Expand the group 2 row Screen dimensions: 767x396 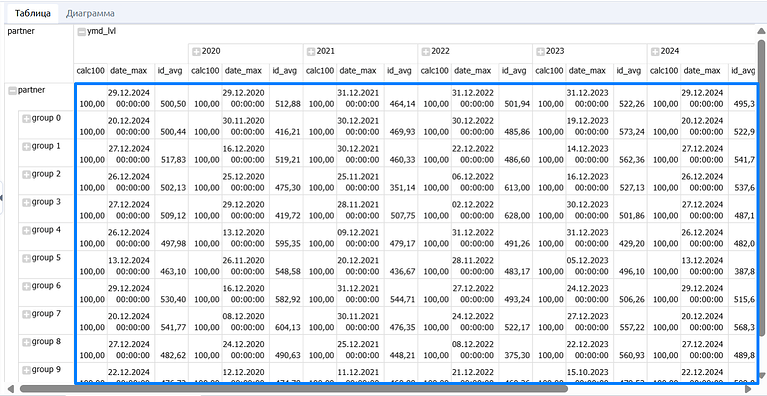26,174
